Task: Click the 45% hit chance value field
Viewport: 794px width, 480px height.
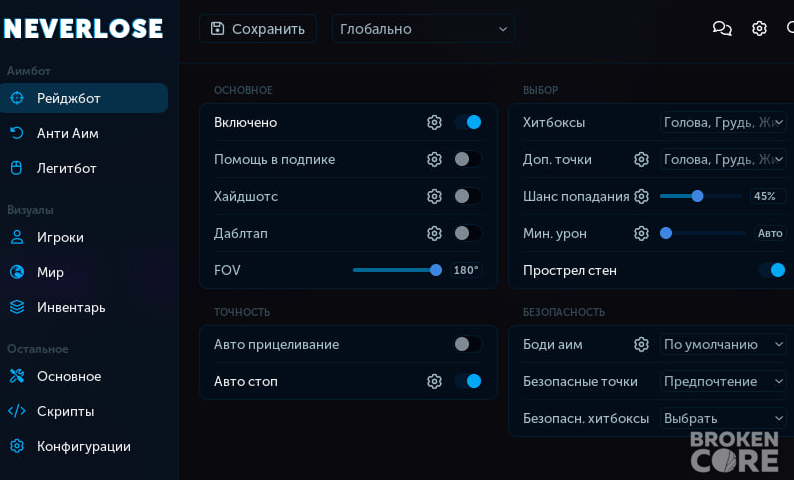Action: (x=768, y=196)
